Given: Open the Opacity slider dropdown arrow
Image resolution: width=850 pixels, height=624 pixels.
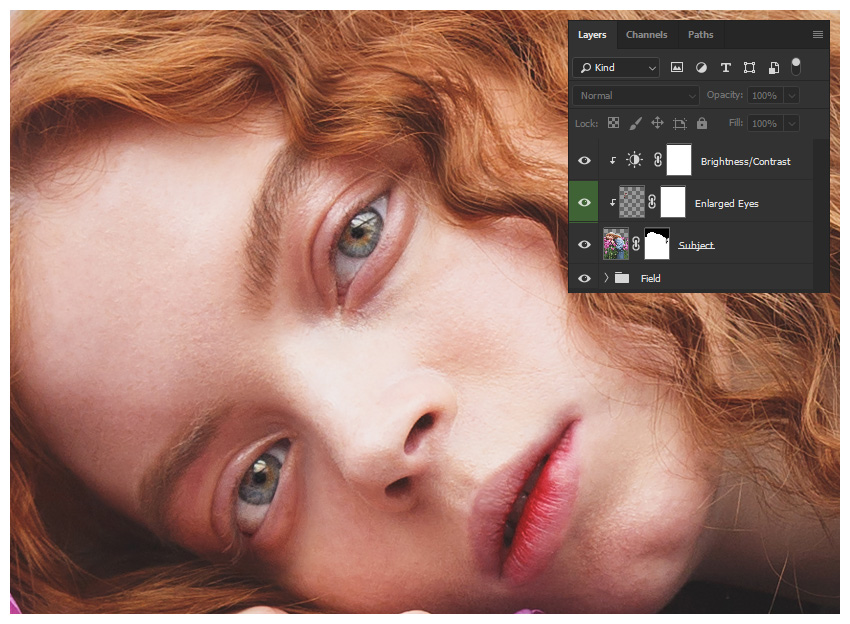Looking at the screenshot, I should coord(791,96).
